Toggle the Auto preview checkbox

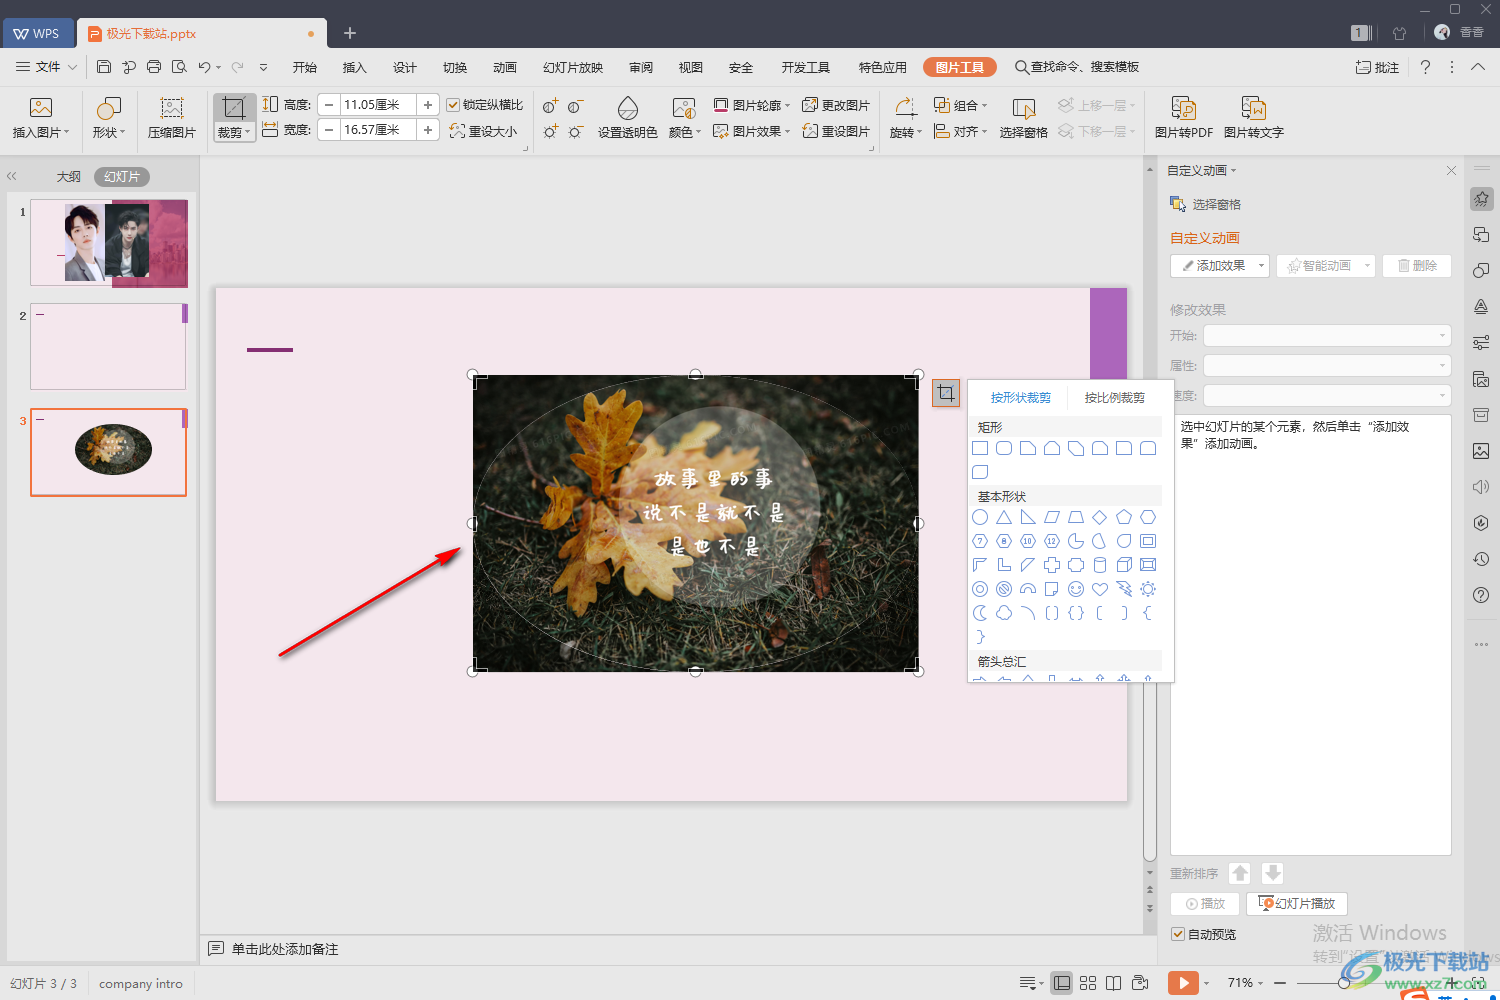[1178, 934]
